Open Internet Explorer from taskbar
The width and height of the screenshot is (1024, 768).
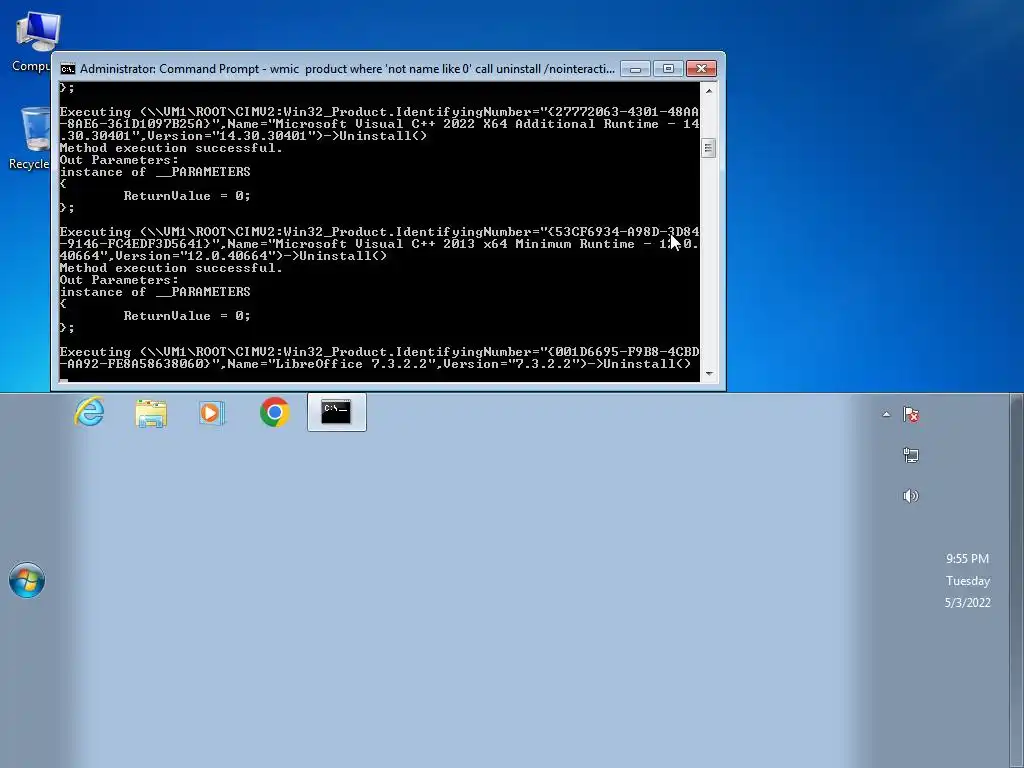click(x=89, y=412)
